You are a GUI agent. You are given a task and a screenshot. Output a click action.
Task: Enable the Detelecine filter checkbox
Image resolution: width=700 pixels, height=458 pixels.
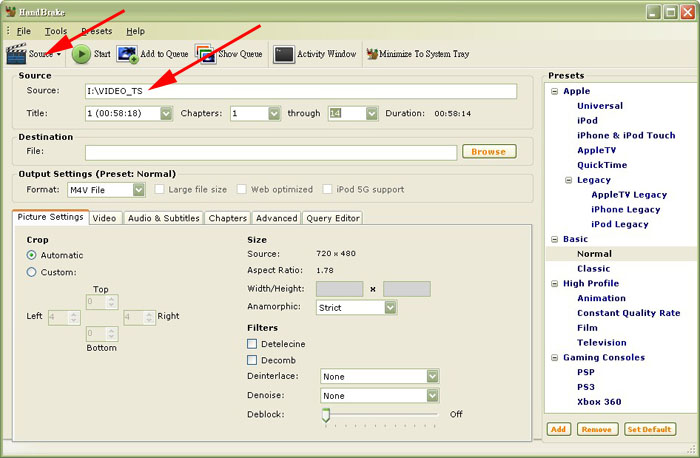point(252,343)
